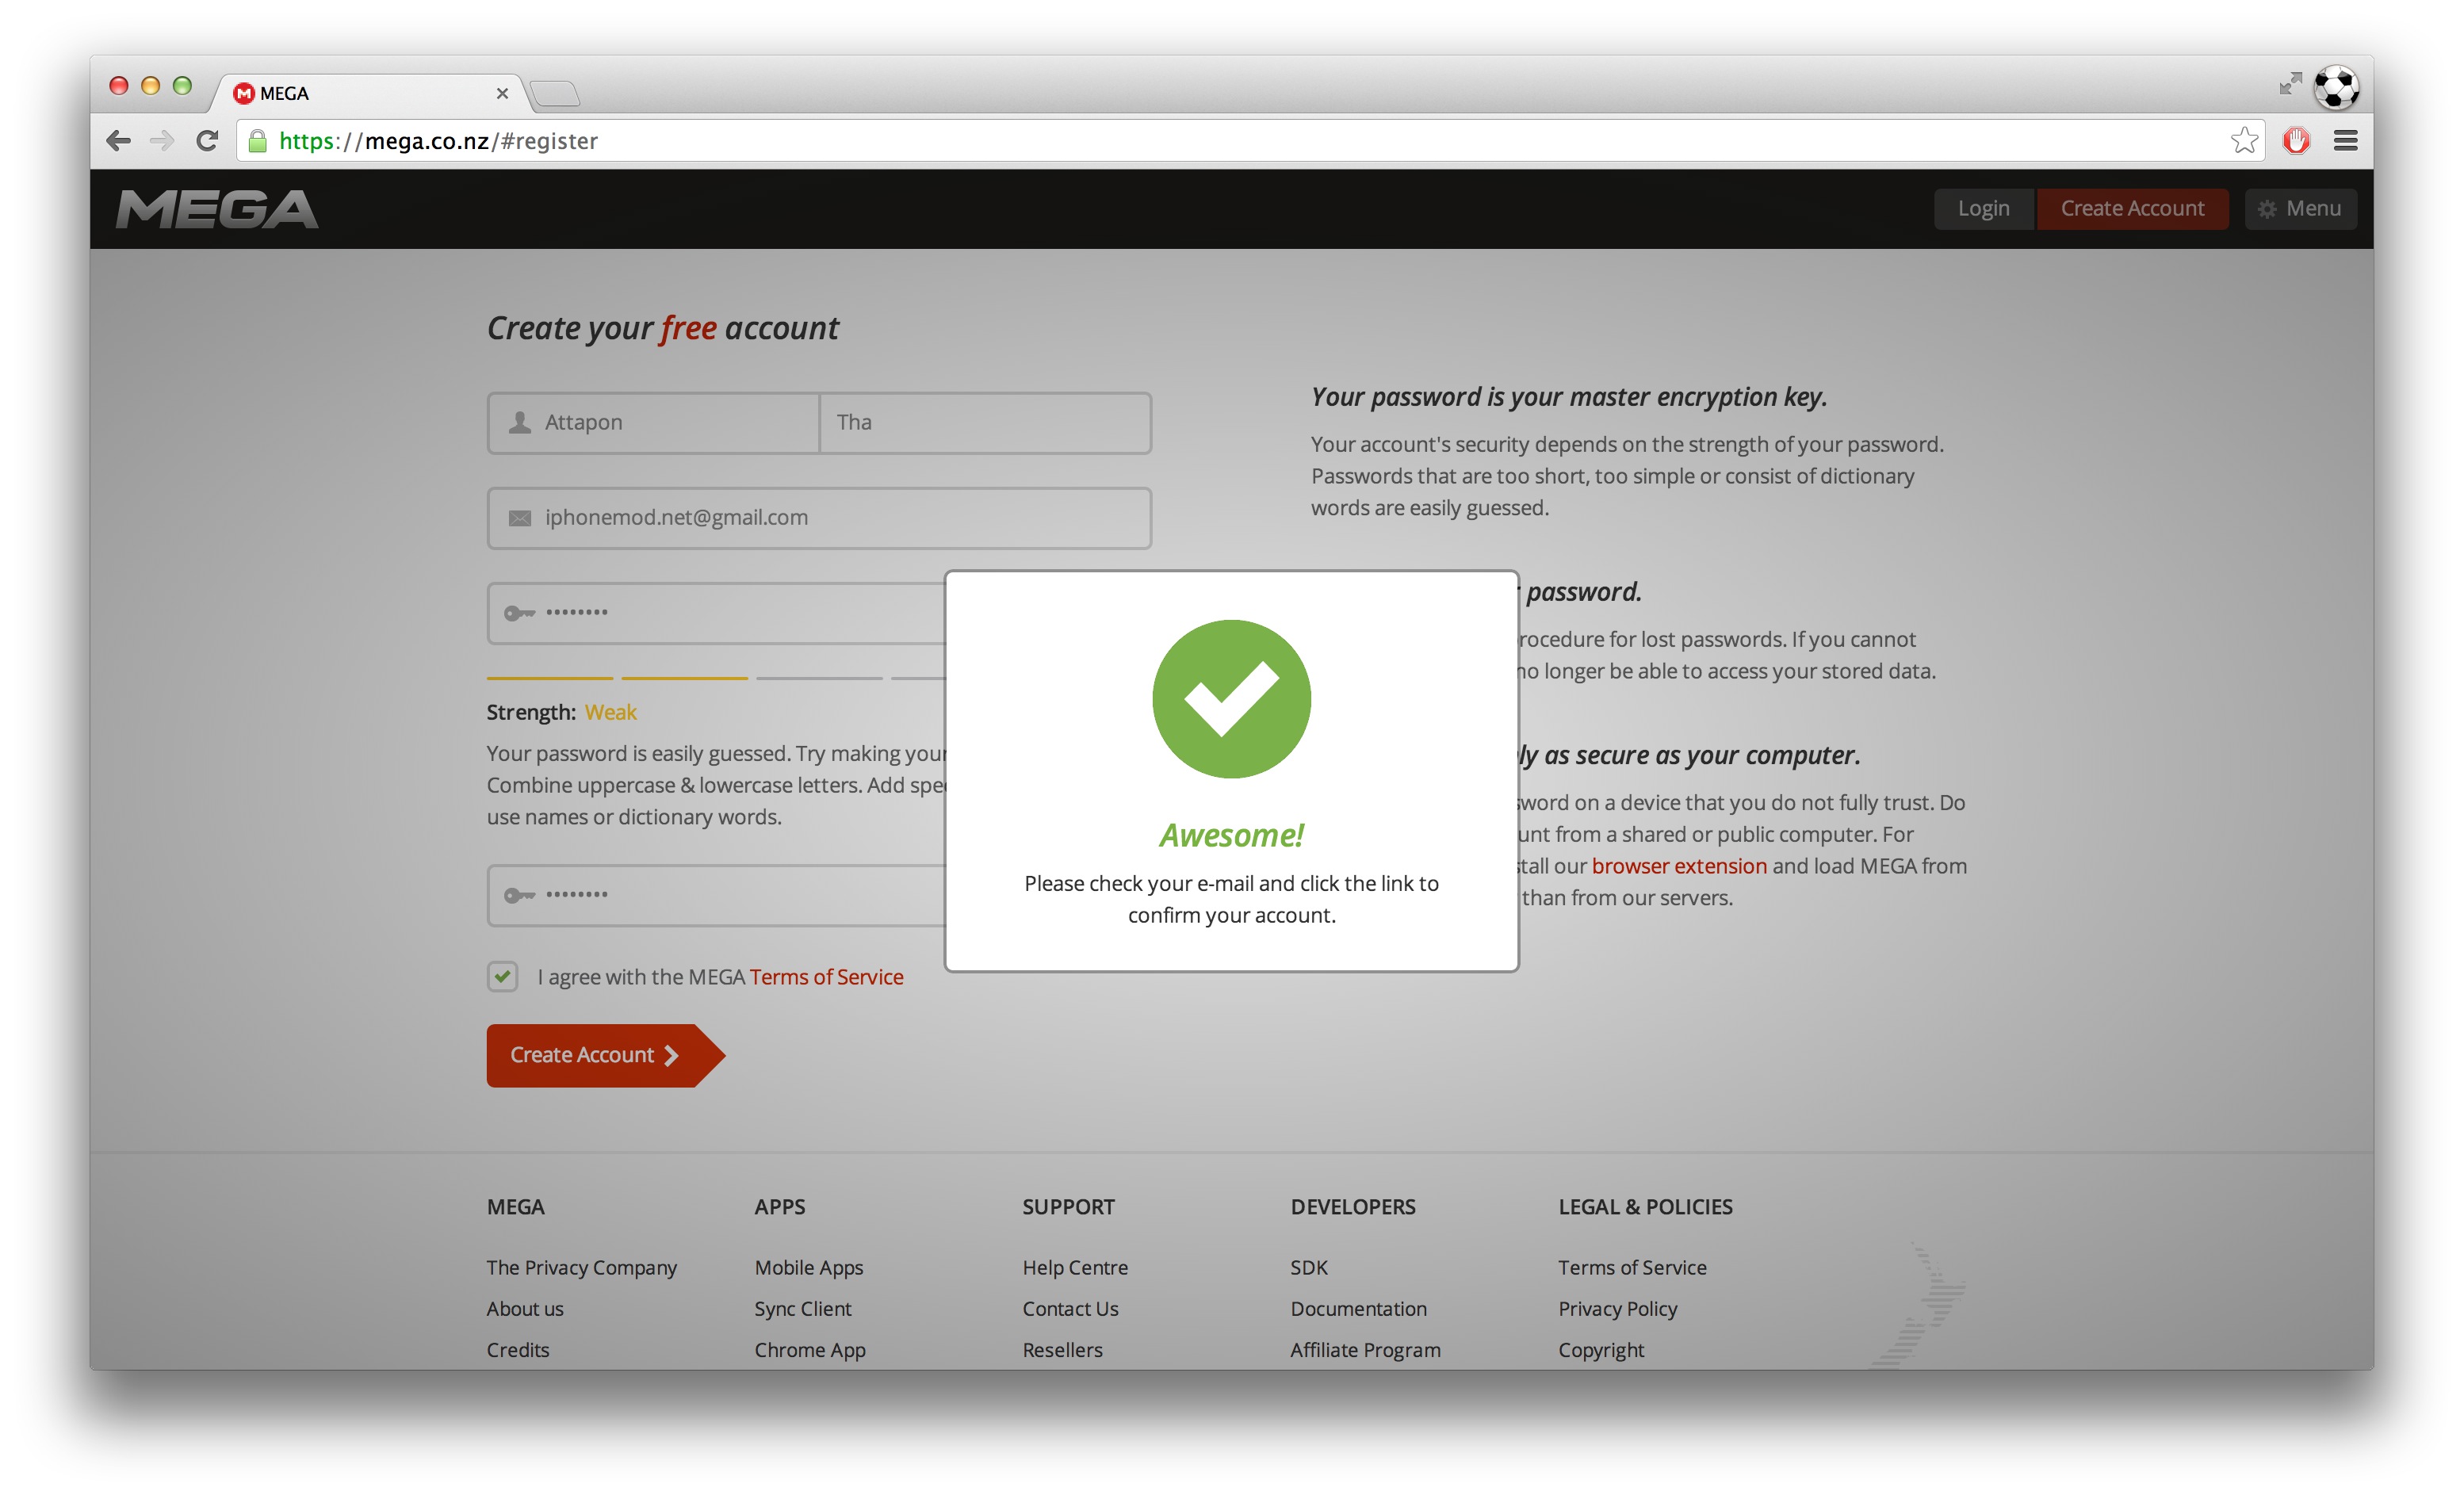Toggle the bookmark star in the address bar

pyautogui.click(x=2246, y=141)
